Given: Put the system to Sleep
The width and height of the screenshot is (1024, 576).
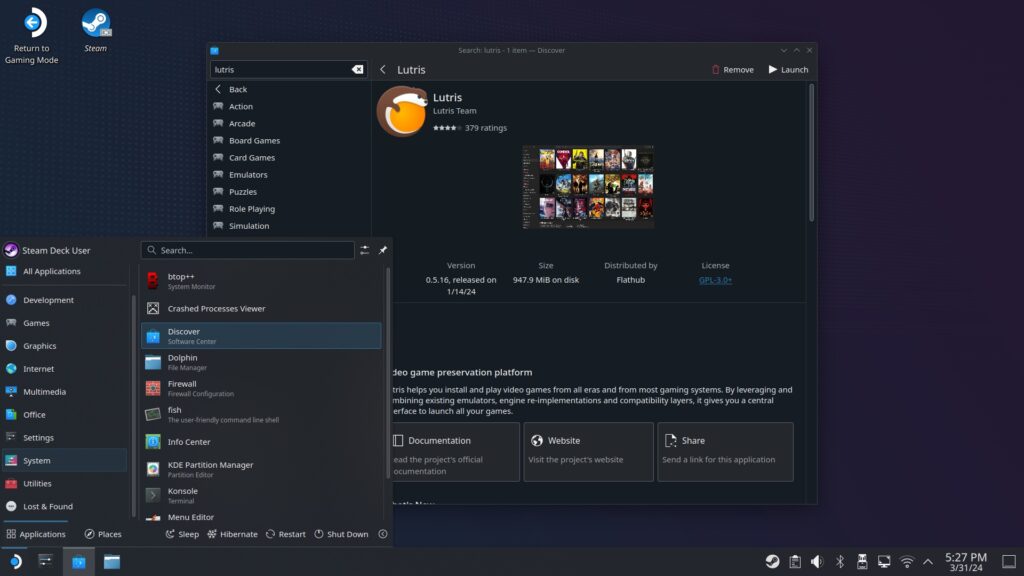Looking at the screenshot, I should pos(182,534).
